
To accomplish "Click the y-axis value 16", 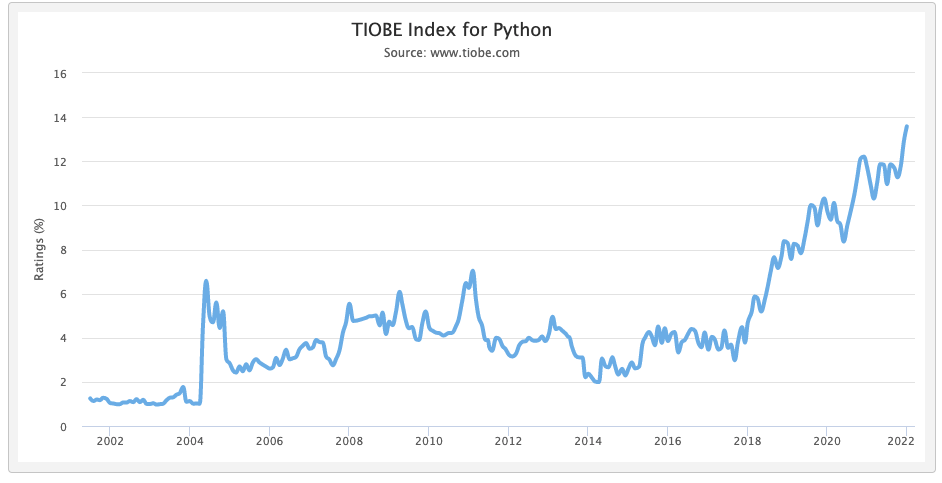I will click(60, 74).
